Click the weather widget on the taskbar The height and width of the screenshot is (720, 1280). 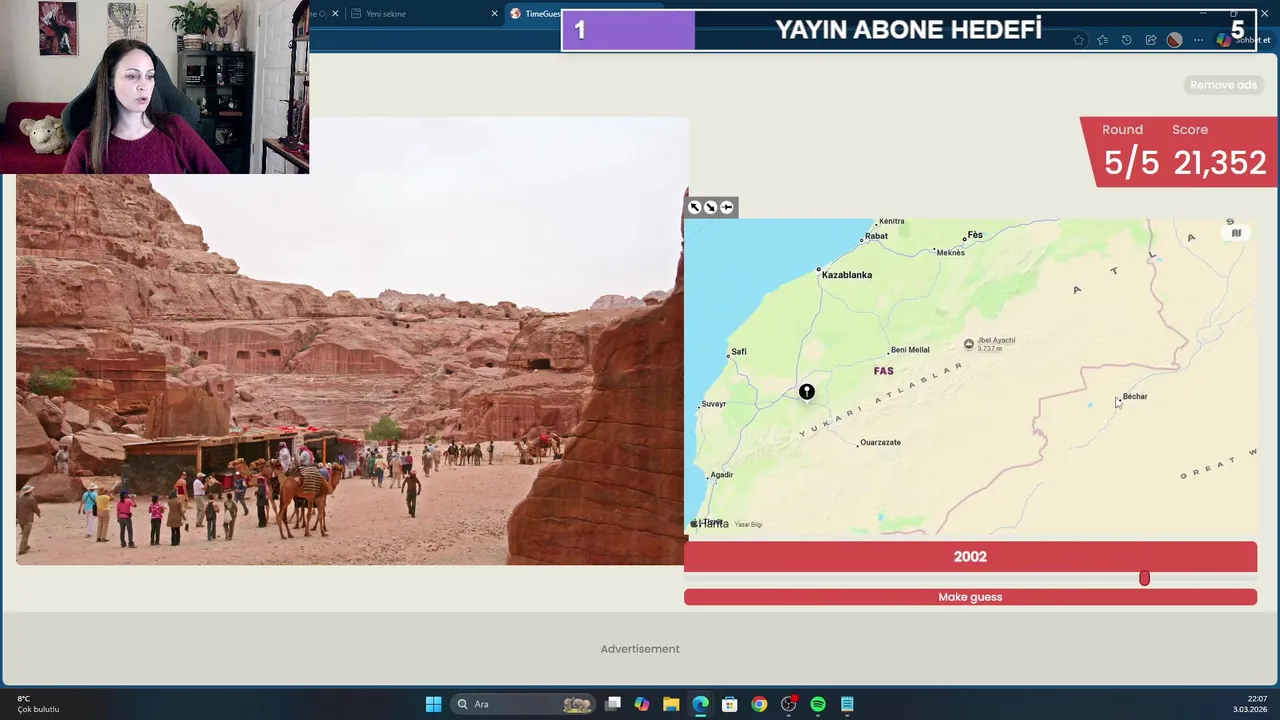click(x=38, y=704)
